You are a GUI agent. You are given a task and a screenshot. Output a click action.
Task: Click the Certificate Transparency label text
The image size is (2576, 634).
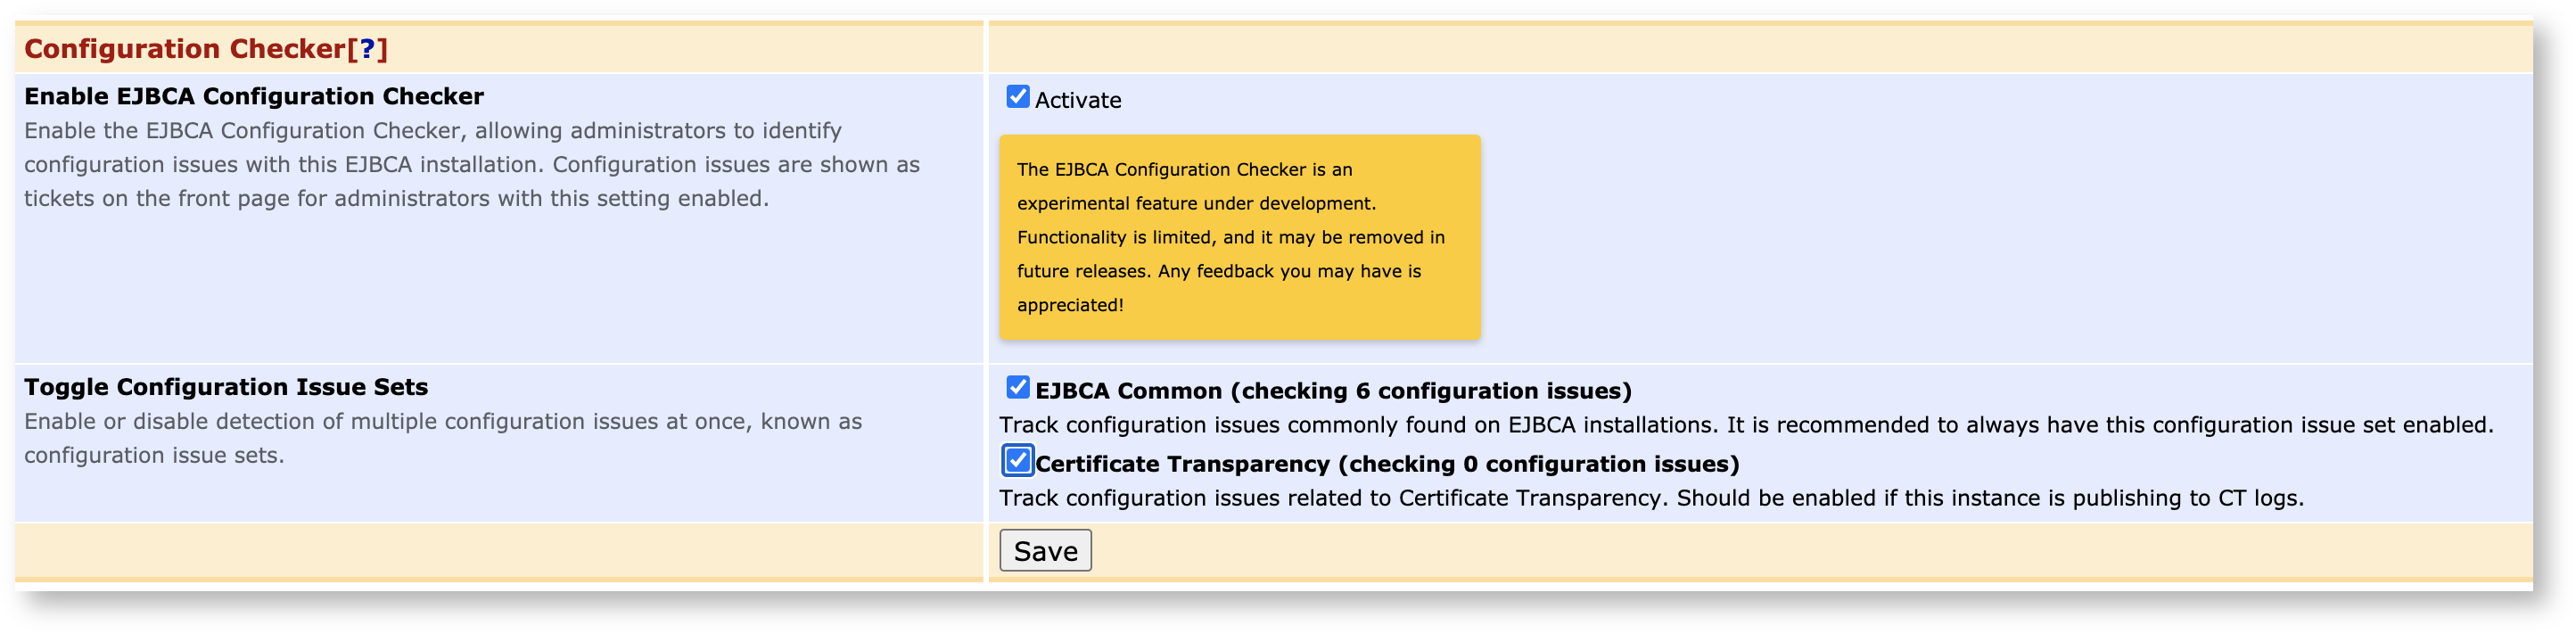coord(1182,464)
